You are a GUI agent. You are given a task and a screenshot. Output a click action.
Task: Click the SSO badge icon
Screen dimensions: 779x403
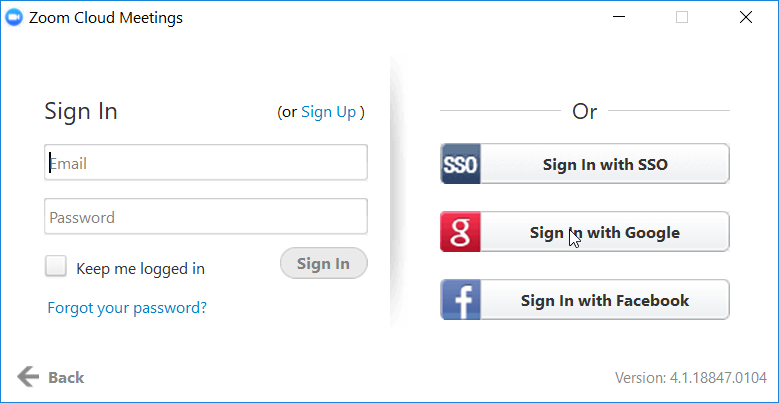(460, 165)
